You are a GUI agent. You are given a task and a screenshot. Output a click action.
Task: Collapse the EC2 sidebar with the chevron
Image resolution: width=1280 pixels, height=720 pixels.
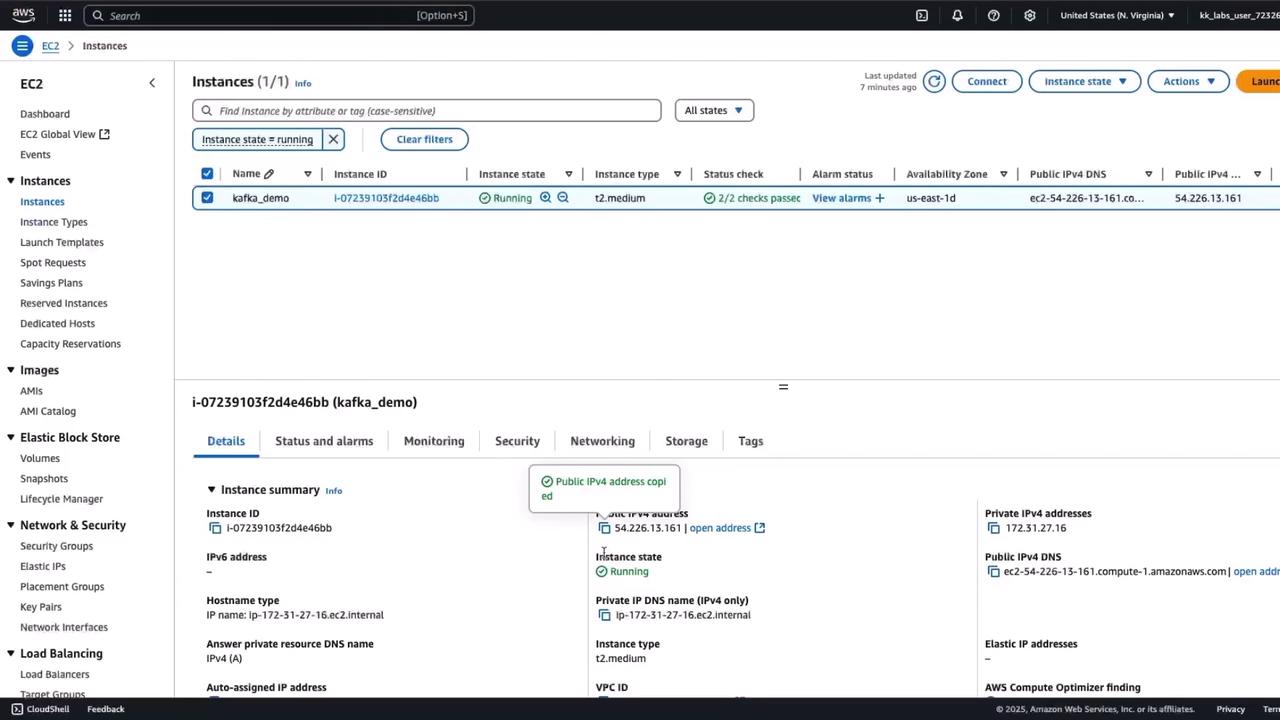tap(152, 83)
